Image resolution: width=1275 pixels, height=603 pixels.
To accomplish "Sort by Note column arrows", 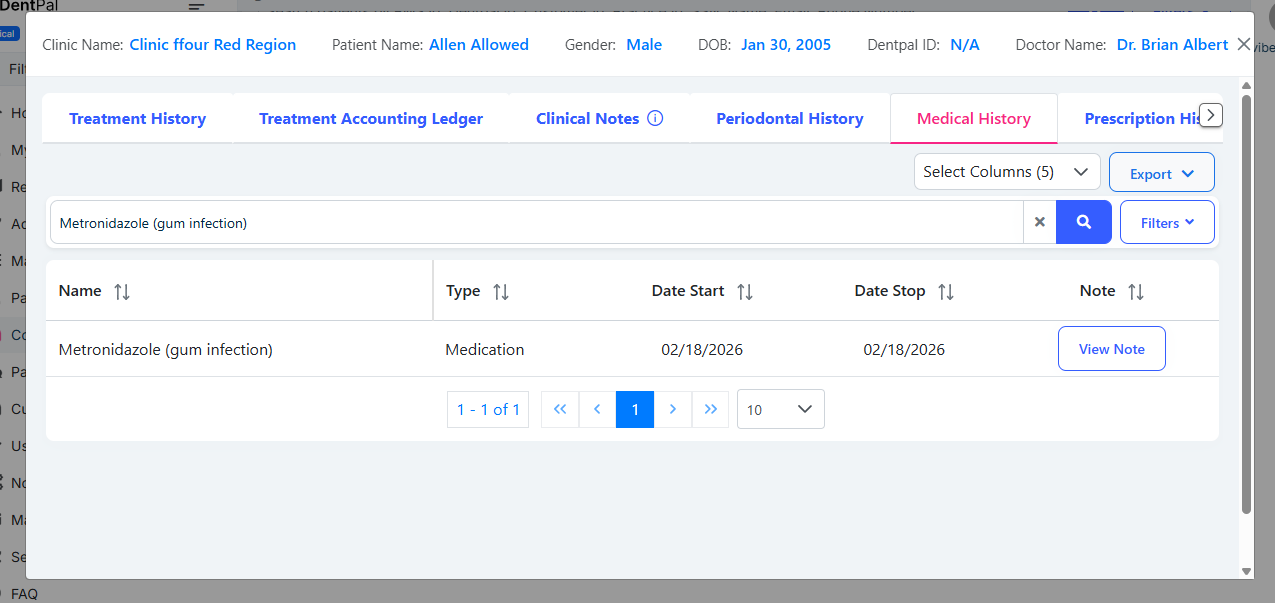I will click(x=1135, y=291).
